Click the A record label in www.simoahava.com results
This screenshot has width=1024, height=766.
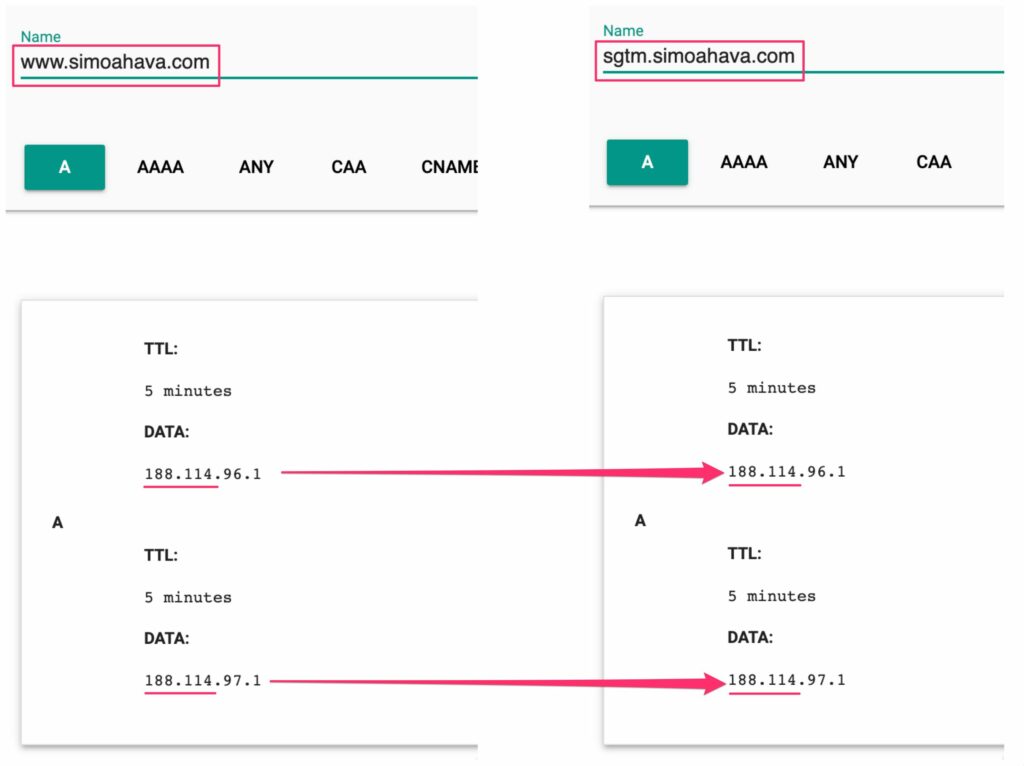click(x=57, y=522)
